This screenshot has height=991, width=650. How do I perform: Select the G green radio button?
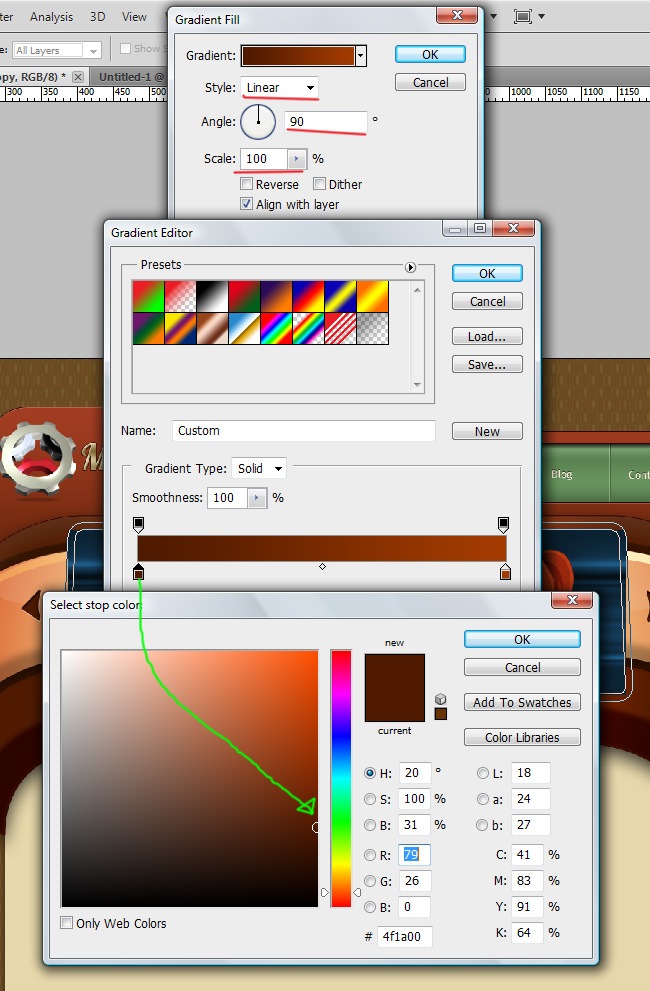(x=370, y=881)
